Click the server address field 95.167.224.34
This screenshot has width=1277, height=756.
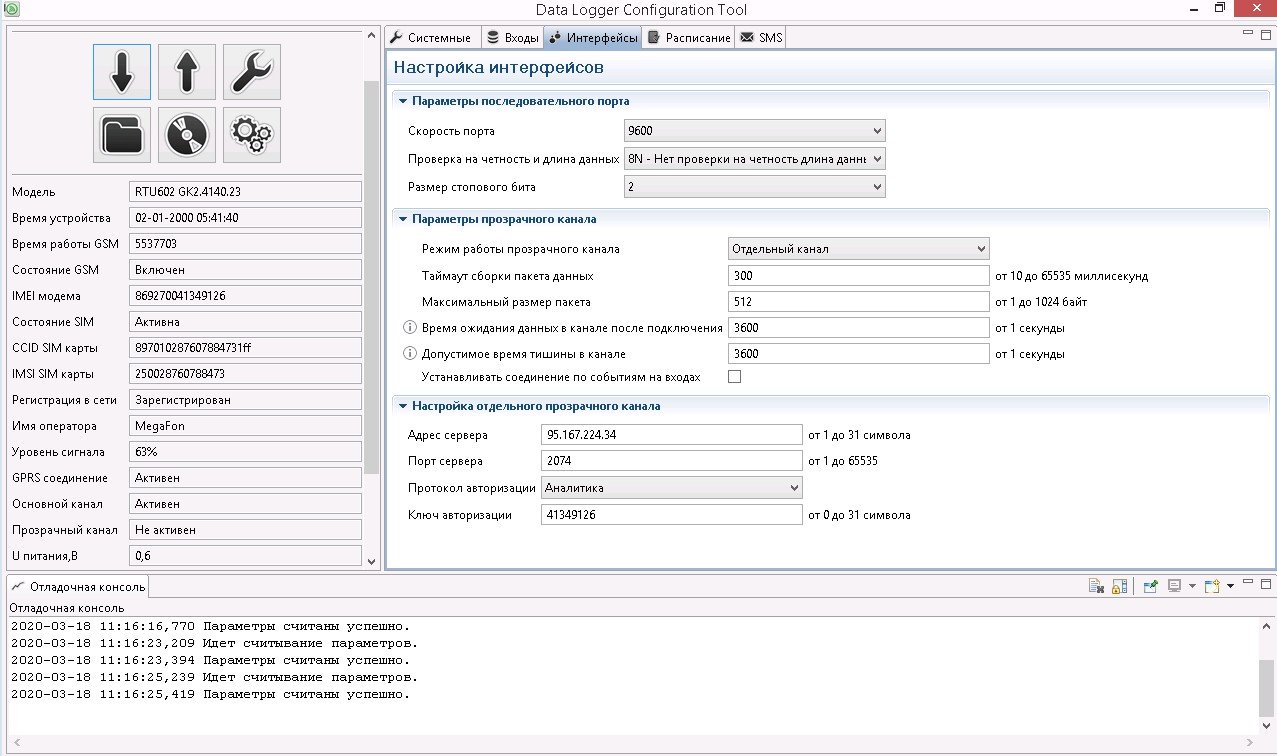672,435
